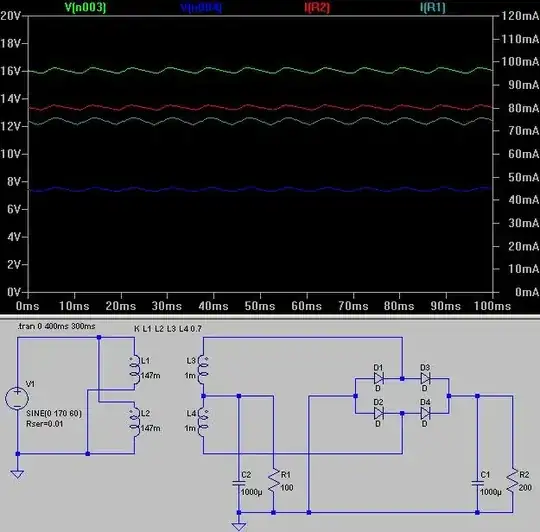Click the SINE(0 170 60) source value text
Screen dimensions: 540x532
coord(54,413)
